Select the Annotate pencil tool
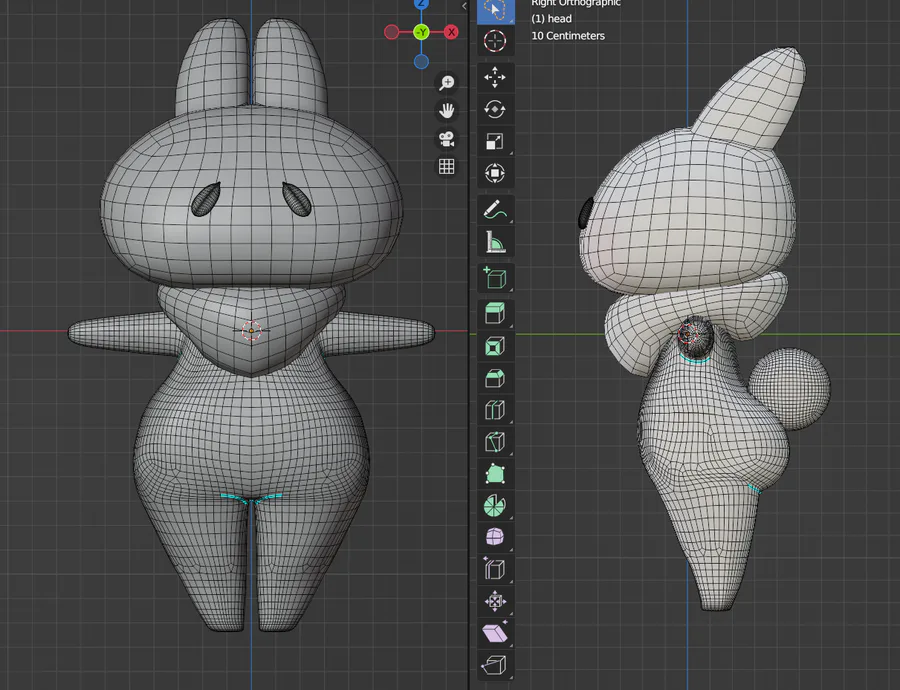900x690 pixels. [495, 210]
